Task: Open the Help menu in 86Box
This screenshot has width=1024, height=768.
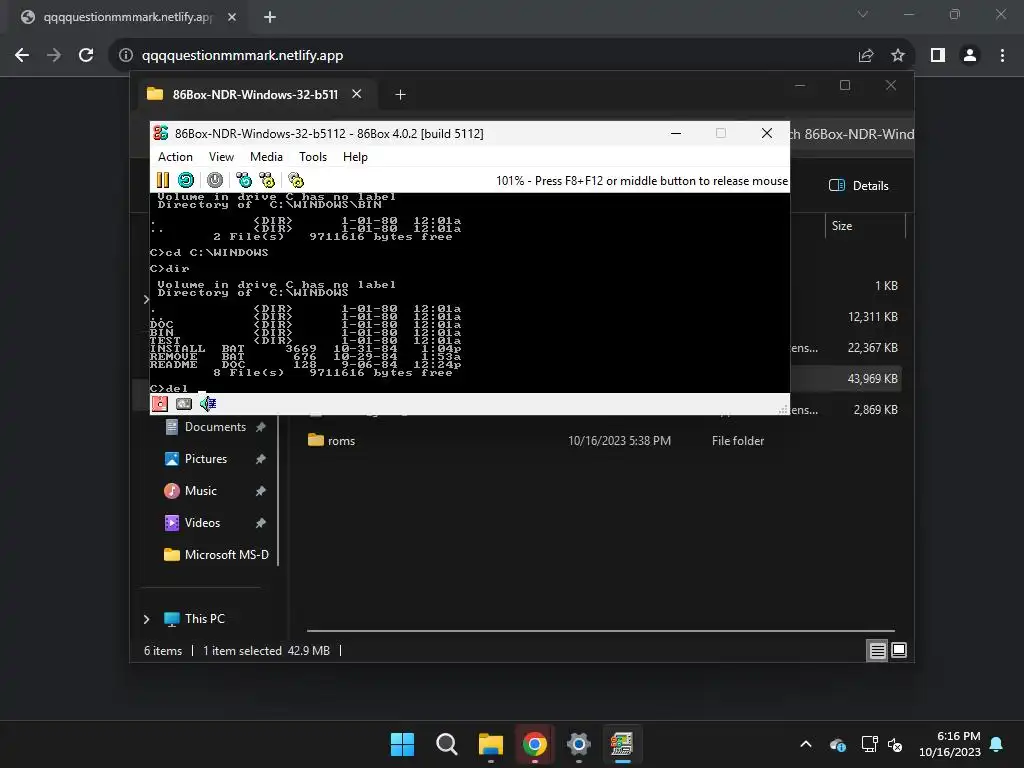Action: (355, 157)
